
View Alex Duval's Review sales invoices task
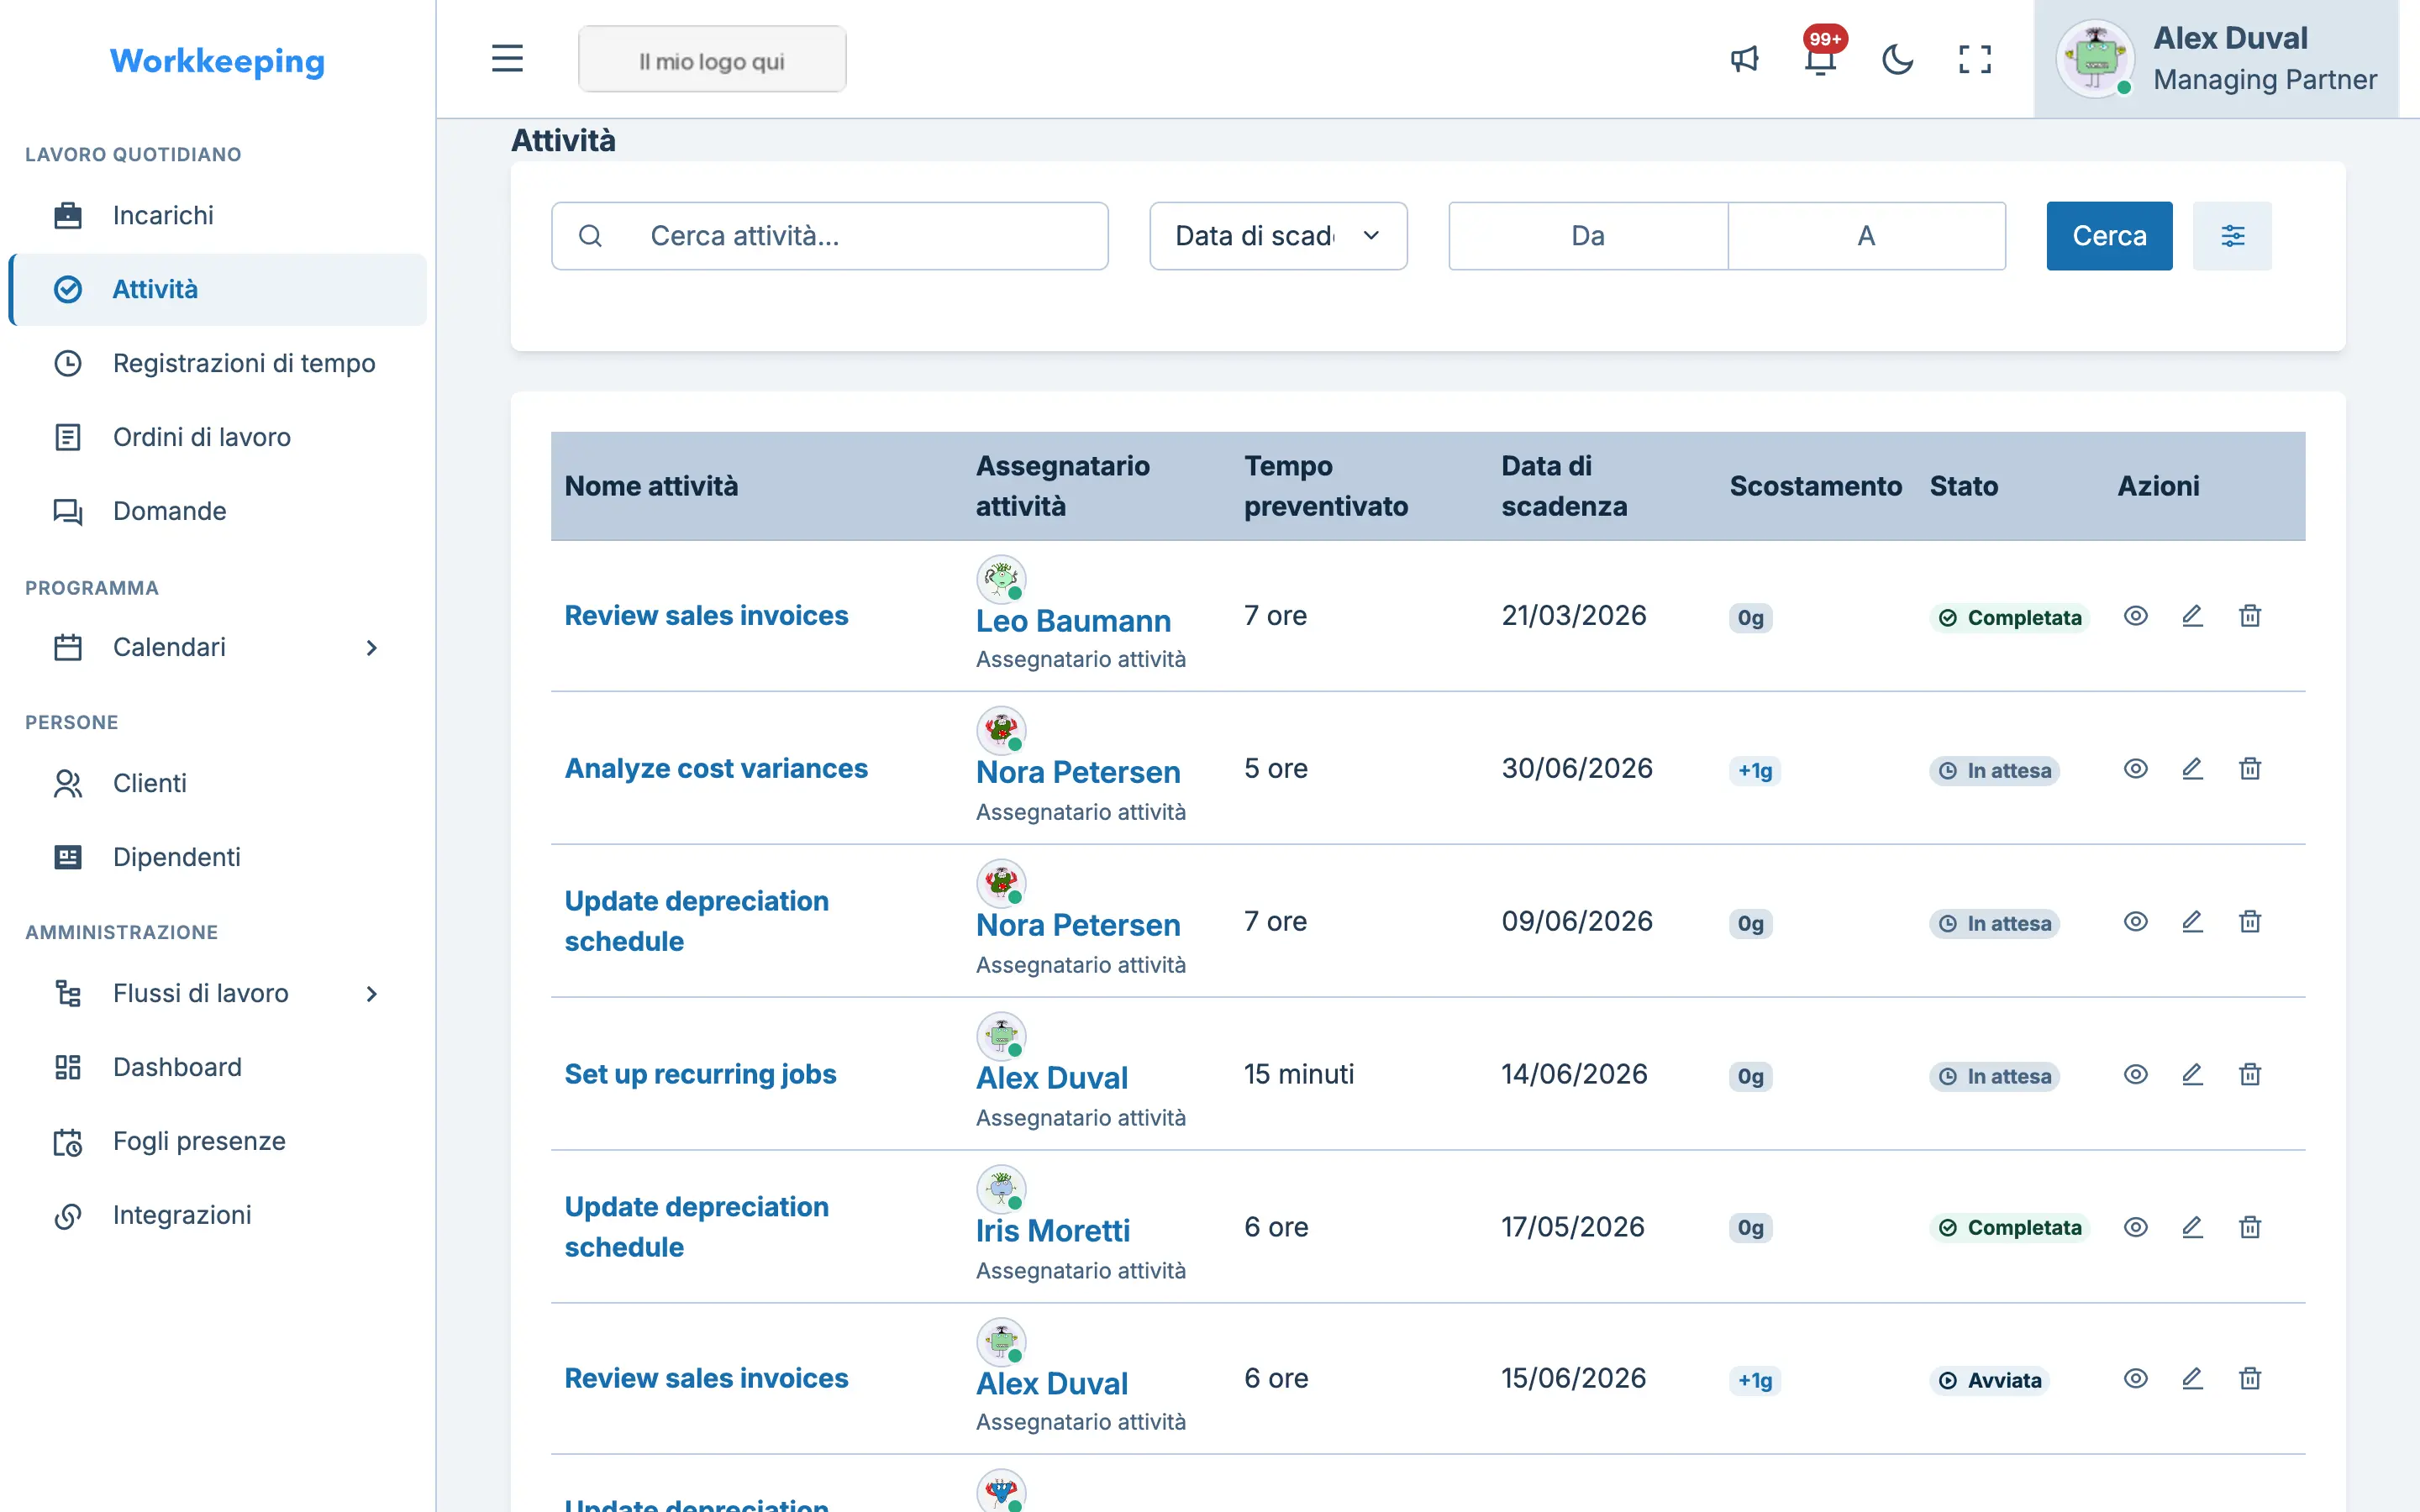(x=2135, y=1379)
